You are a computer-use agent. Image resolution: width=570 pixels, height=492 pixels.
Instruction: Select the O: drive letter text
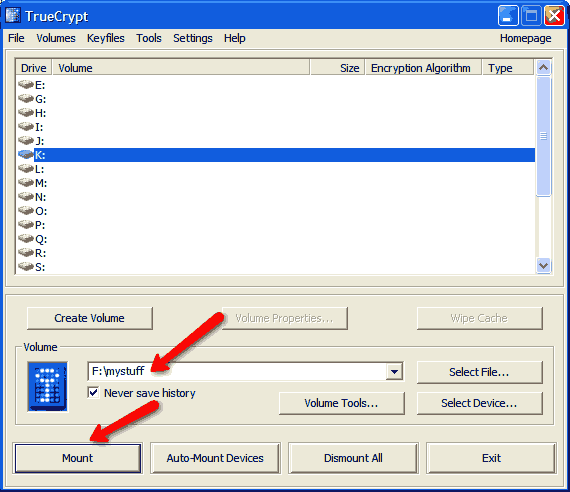pos(41,211)
